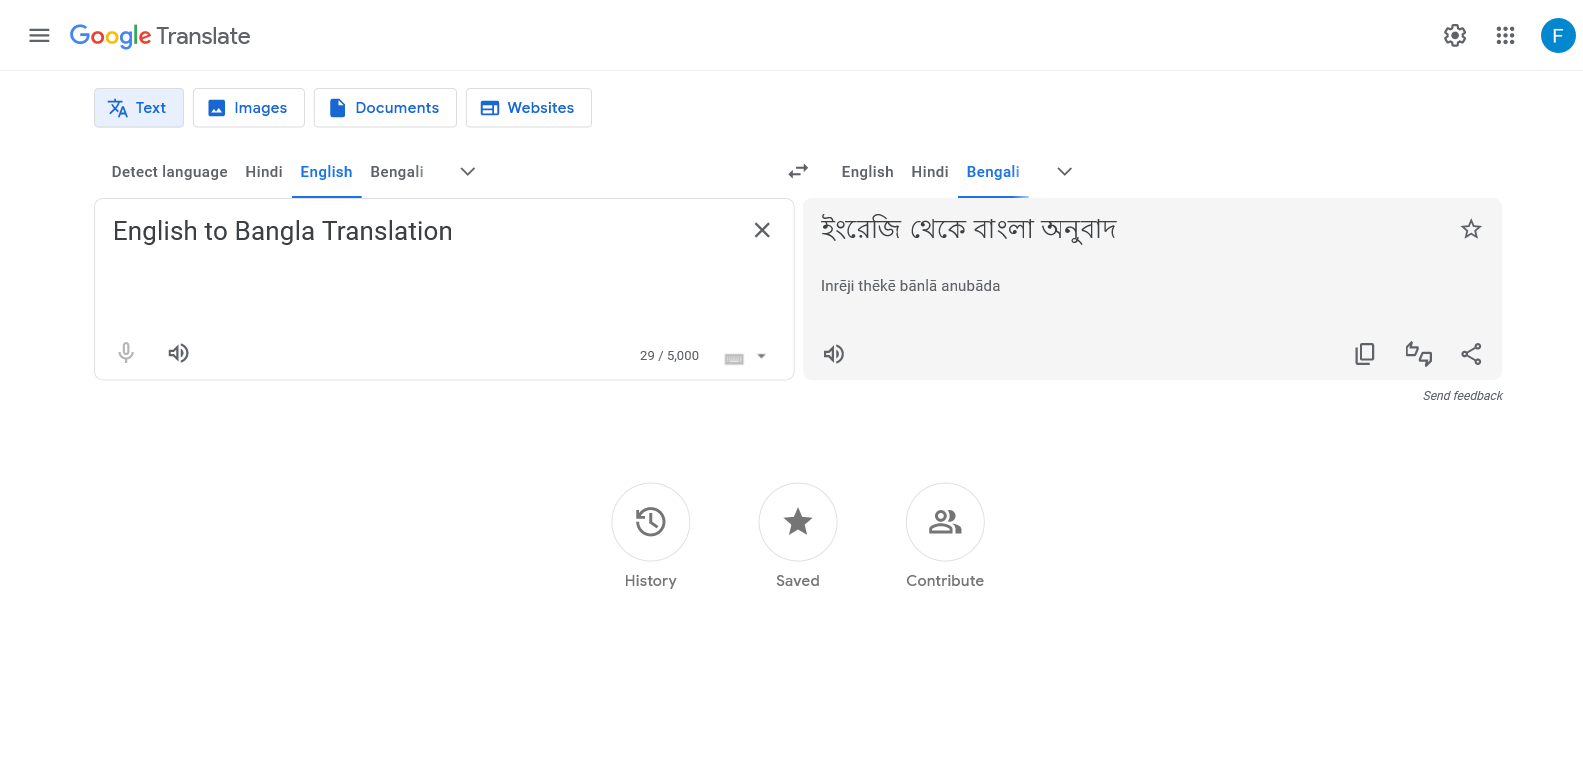Save translation with star icon
The width and height of the screenshot is (1583, 775).
point(1471,230)
